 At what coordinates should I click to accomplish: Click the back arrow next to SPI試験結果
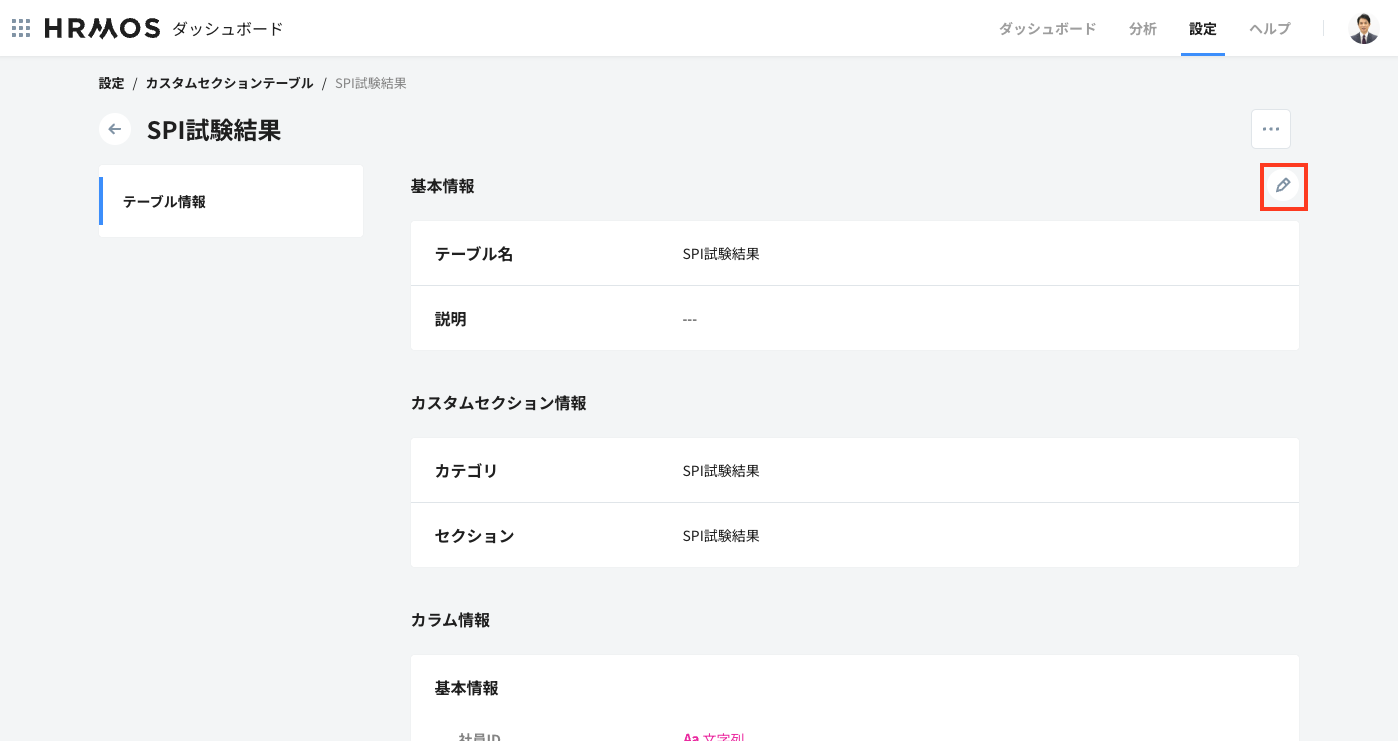point(114,129)
